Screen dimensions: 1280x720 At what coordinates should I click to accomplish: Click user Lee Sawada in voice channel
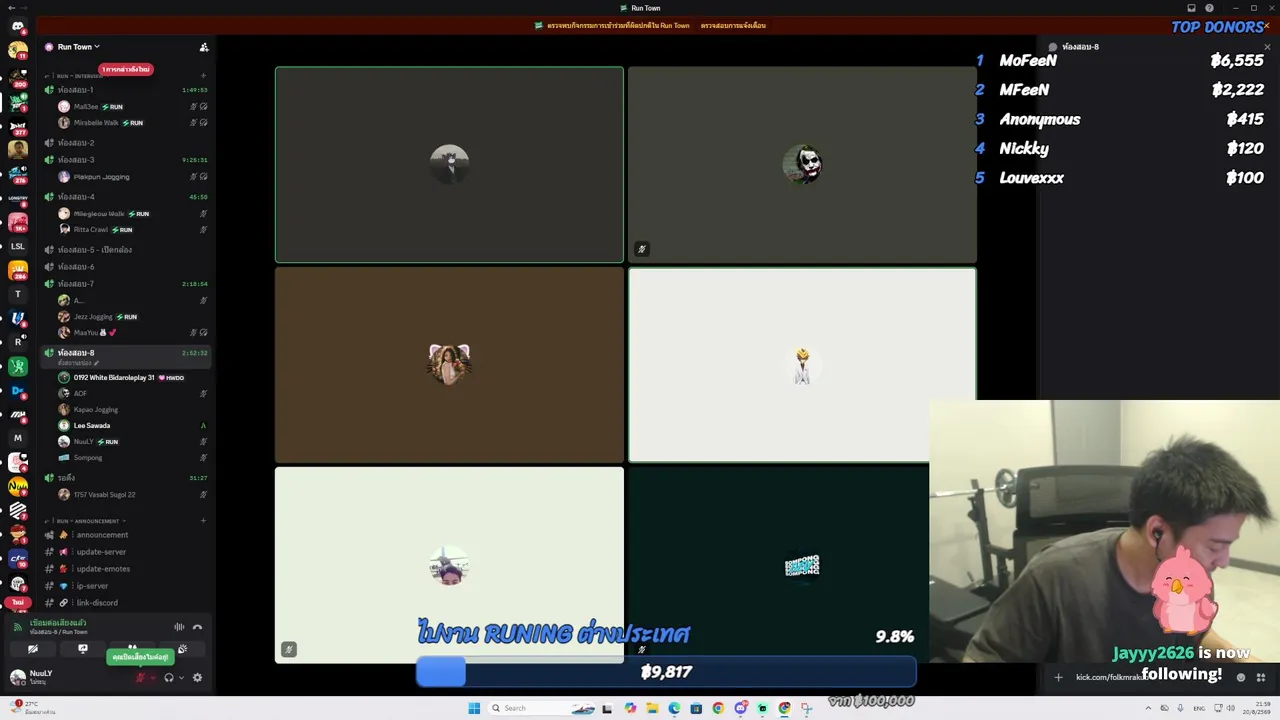click(133, 426)
